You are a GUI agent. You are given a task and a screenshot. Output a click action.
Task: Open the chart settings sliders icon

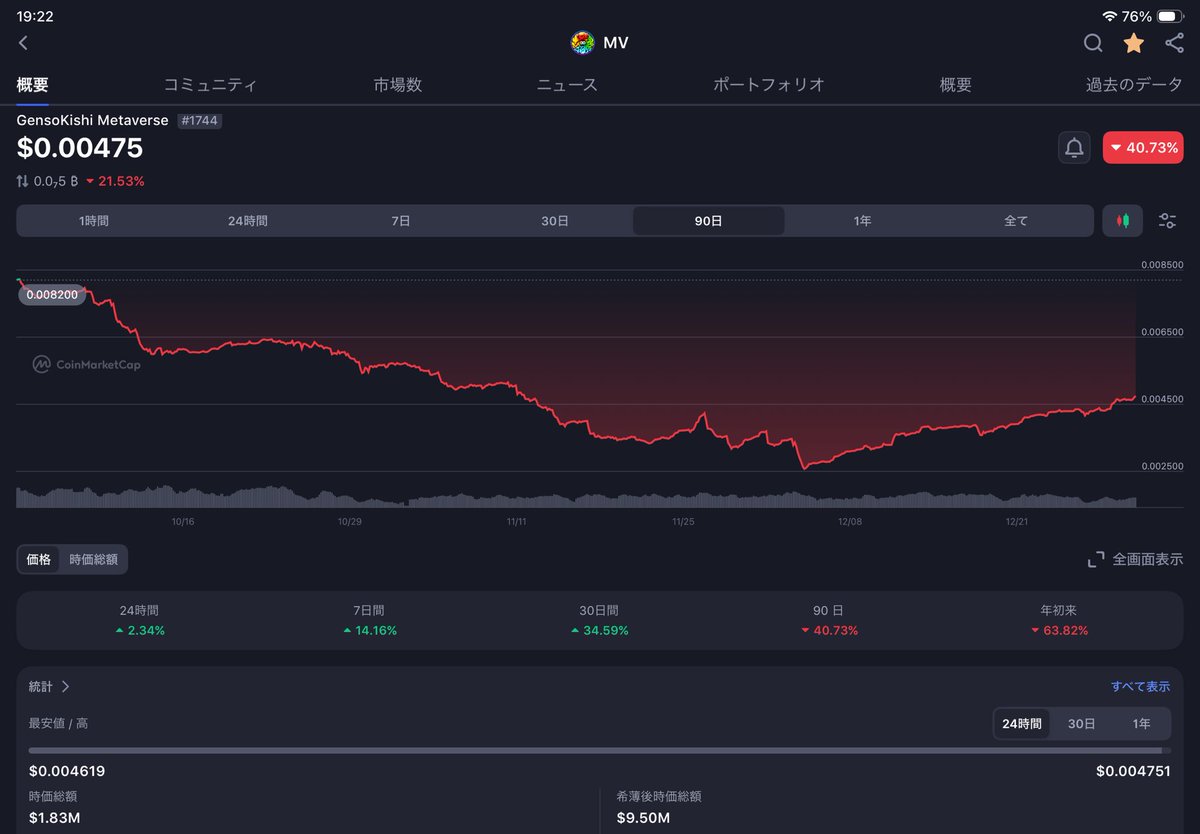pyautogui.click(x=1167, y=221)
